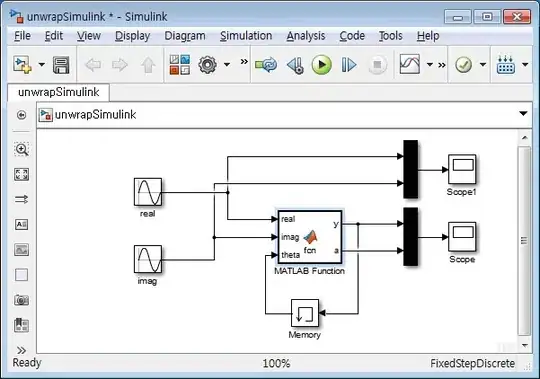The height and width of the screenshot is (379, 540).
Task: Run the simulation with the green play button
Action: [x=322, y=64]
